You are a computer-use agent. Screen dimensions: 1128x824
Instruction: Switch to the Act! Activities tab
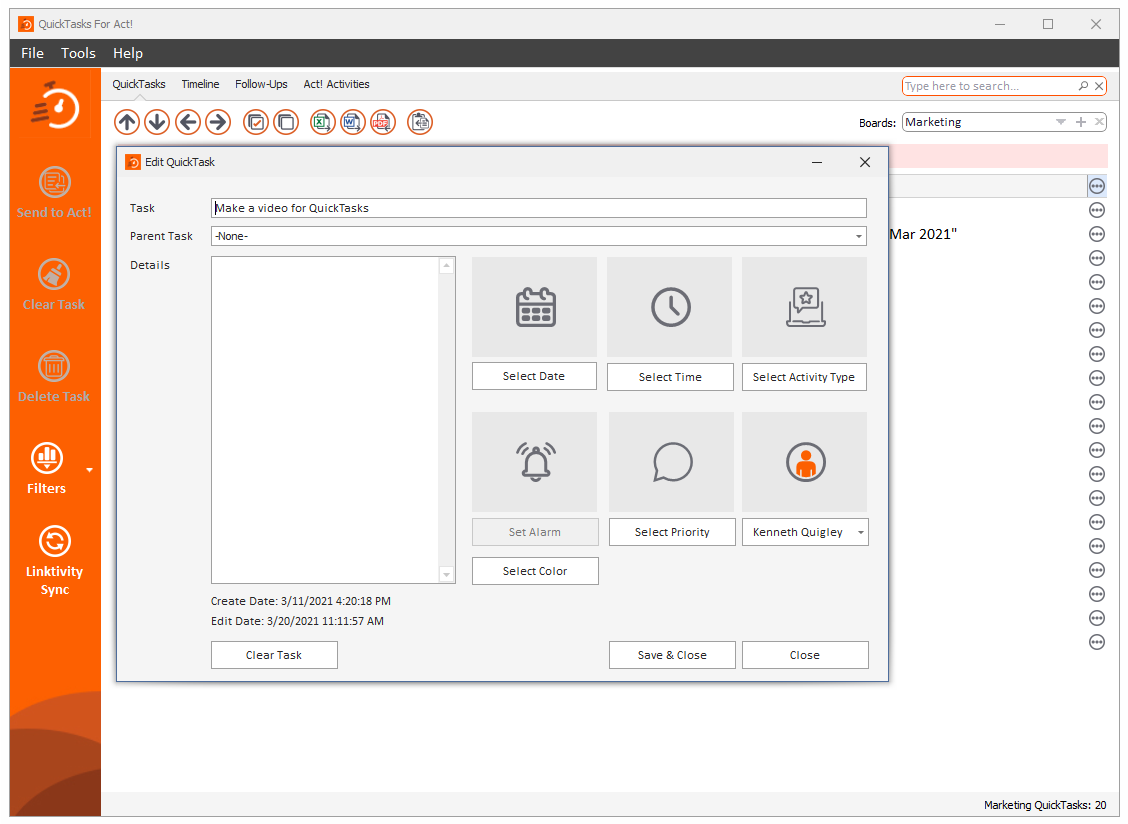tap(336, 84)
